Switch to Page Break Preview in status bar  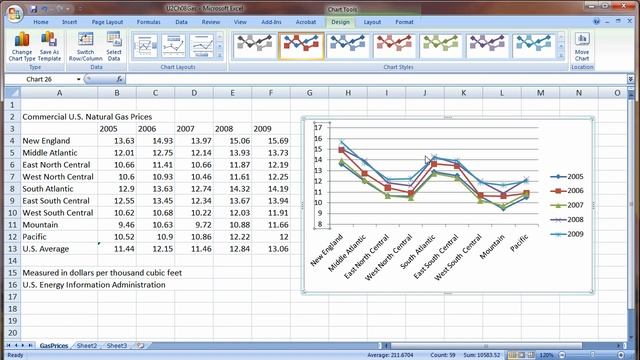click(x=531, y=356)
